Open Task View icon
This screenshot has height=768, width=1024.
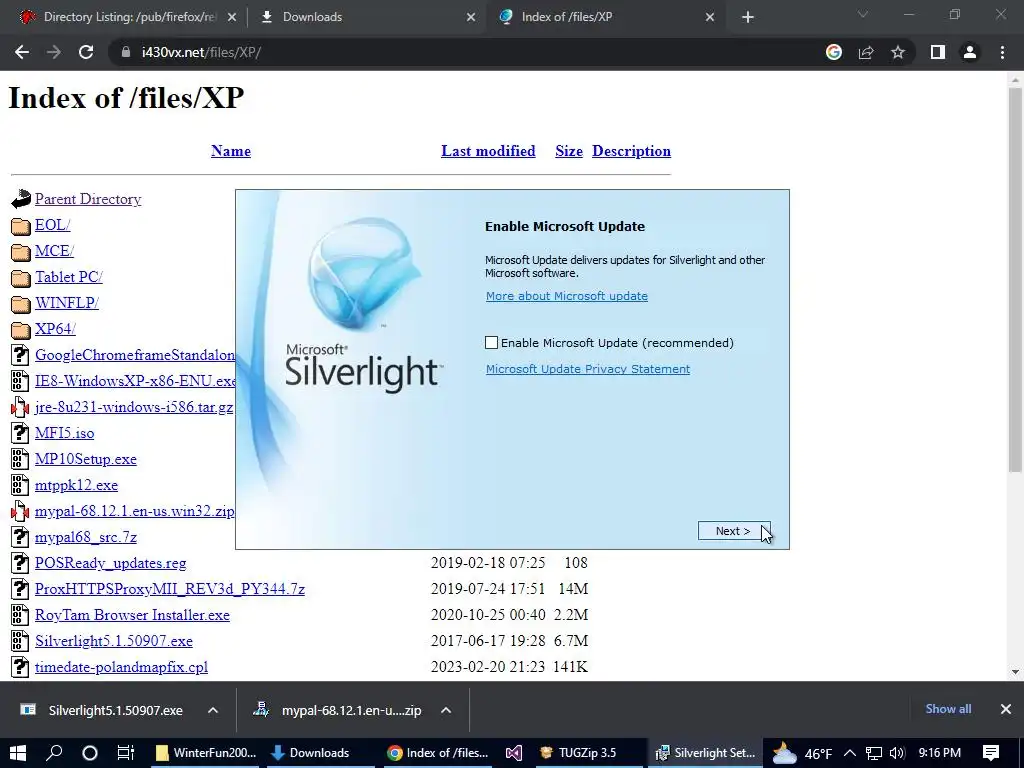point(125,753)
